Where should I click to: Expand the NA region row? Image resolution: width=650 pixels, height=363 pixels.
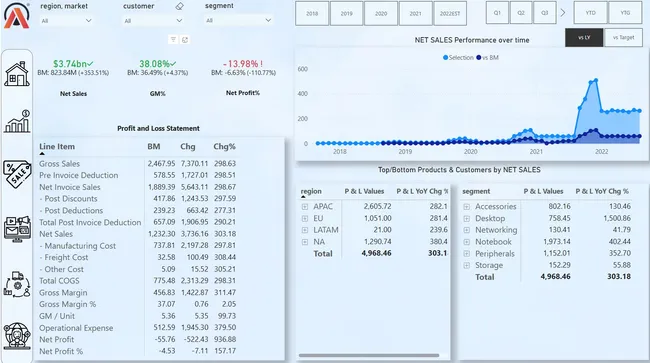click(305, 242)
